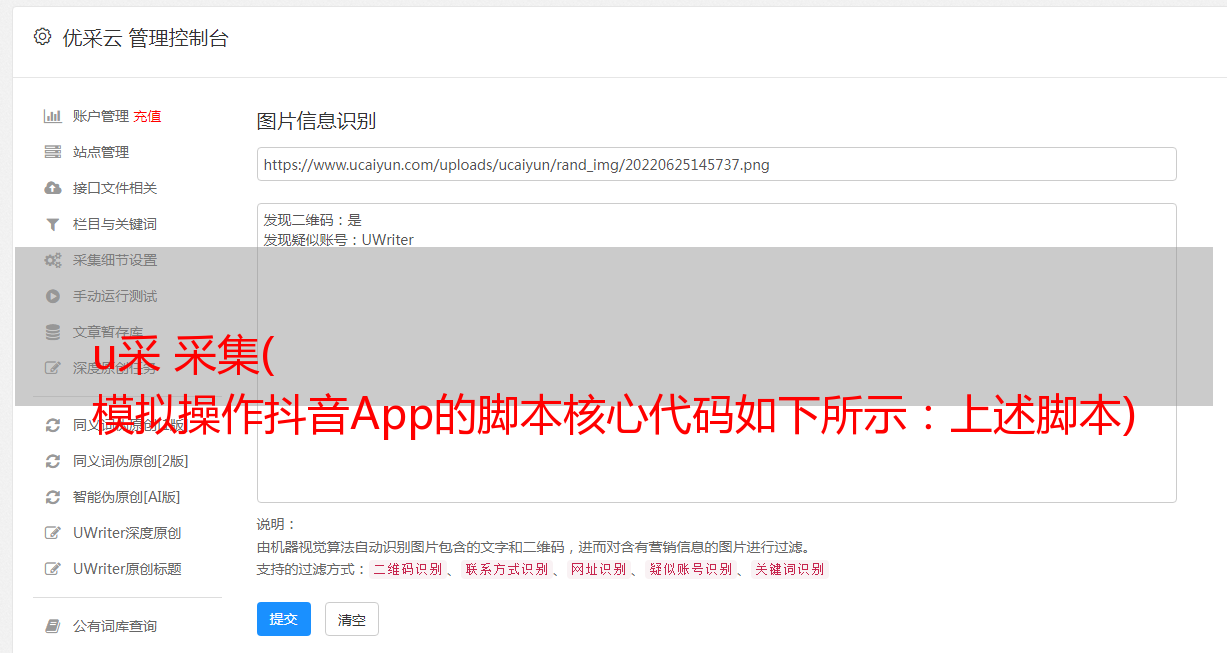Viewport: 1227px width, 653px height.
Task: Click the gears icon for 采集细节设置
Action: [x=53, y=260]
